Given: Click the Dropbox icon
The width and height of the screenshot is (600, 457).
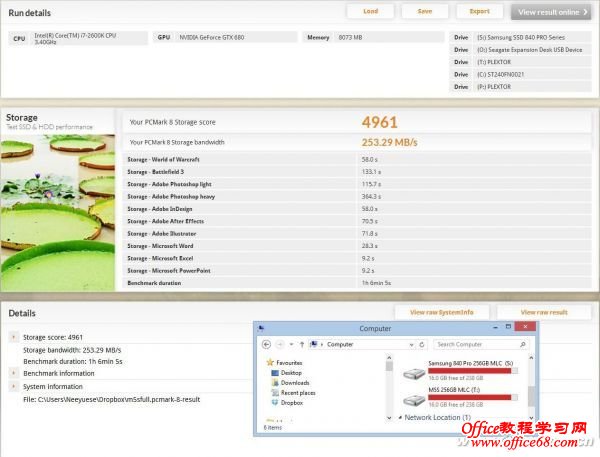Looking at the screenshot, I should click(275, 402).
